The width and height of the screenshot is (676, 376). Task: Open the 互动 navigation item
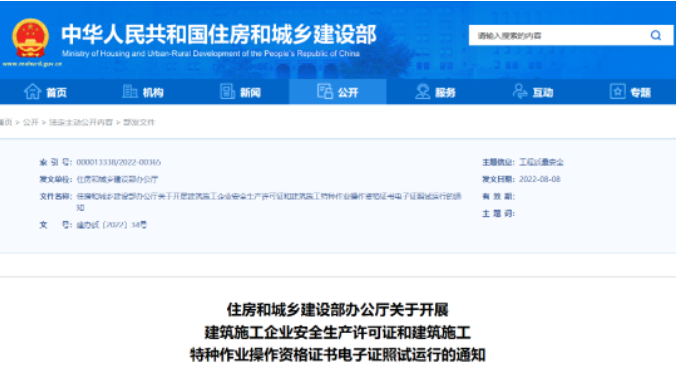[543, 93]
